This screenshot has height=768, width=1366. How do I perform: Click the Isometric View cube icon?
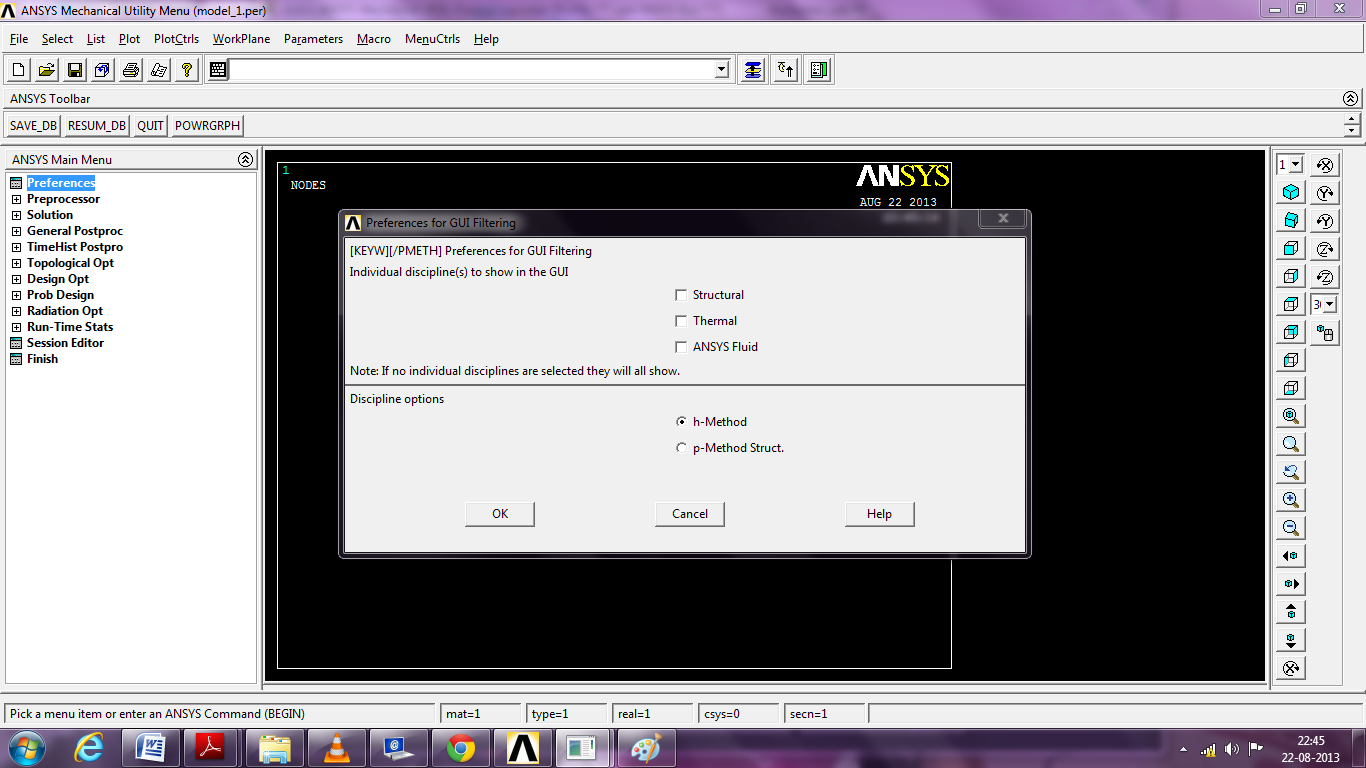click(x=1291, y=192)
